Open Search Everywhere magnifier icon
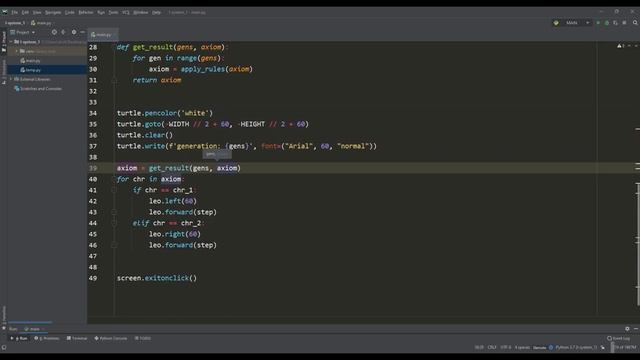The image size is (640, 360). (635, 23)
